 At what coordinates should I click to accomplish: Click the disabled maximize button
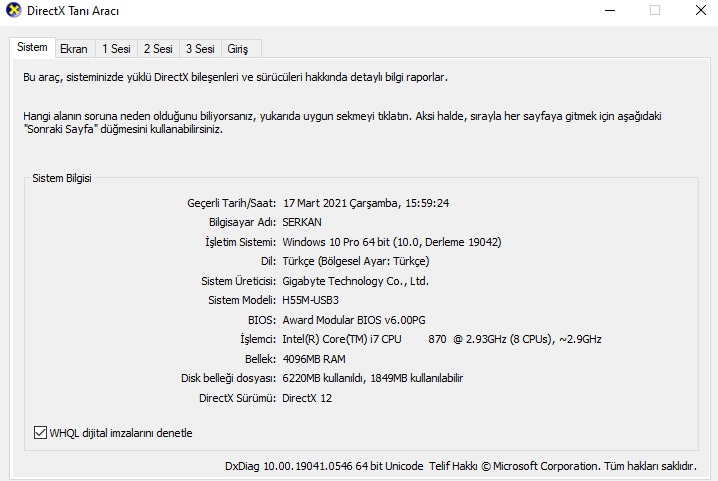pos(655,10)
